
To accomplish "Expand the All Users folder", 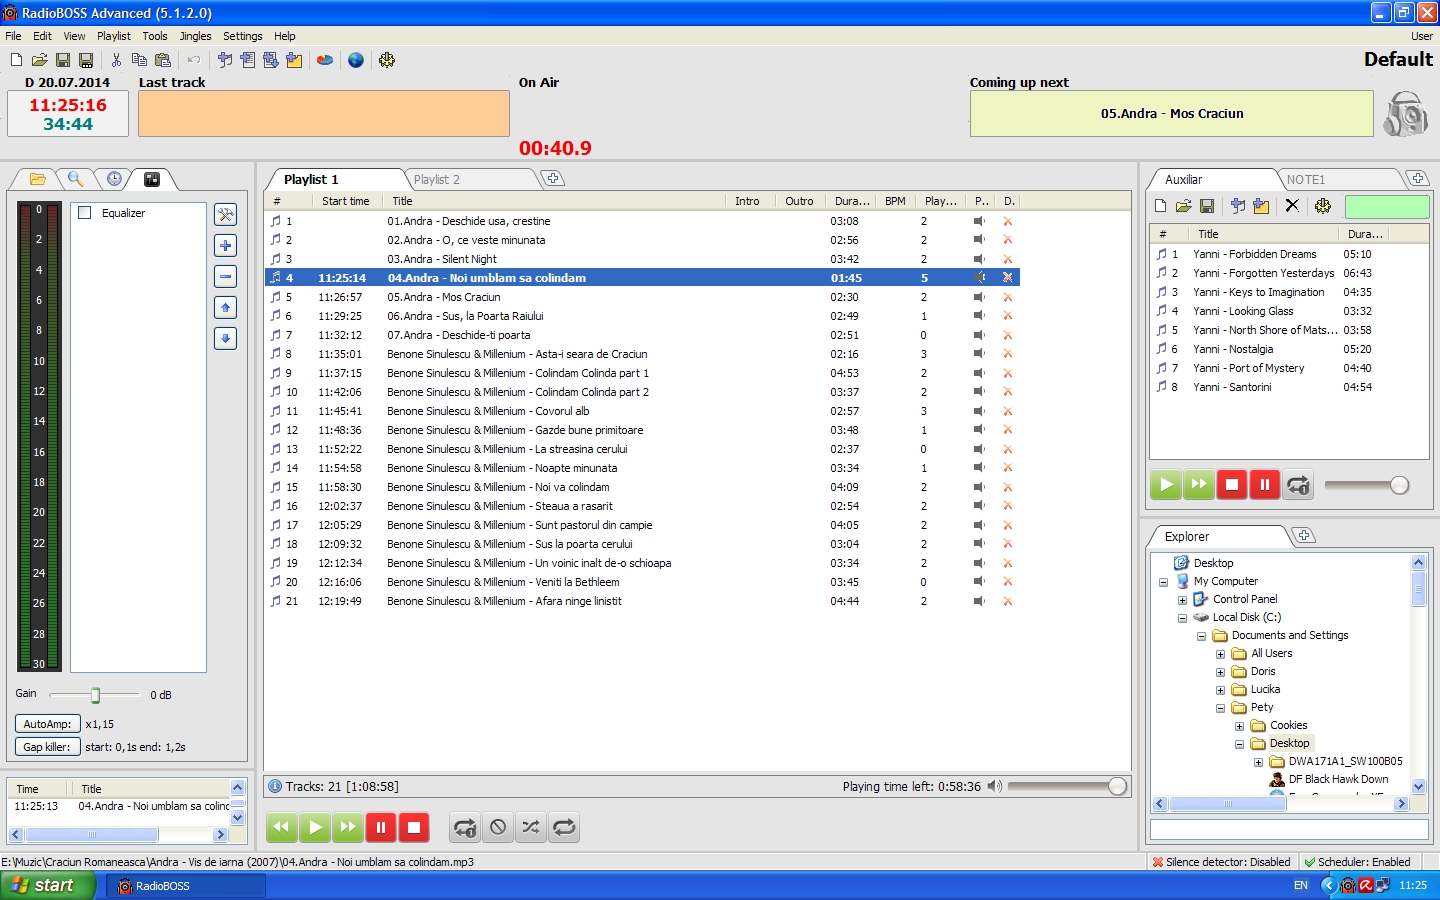I will click(x=1220, y=654).
